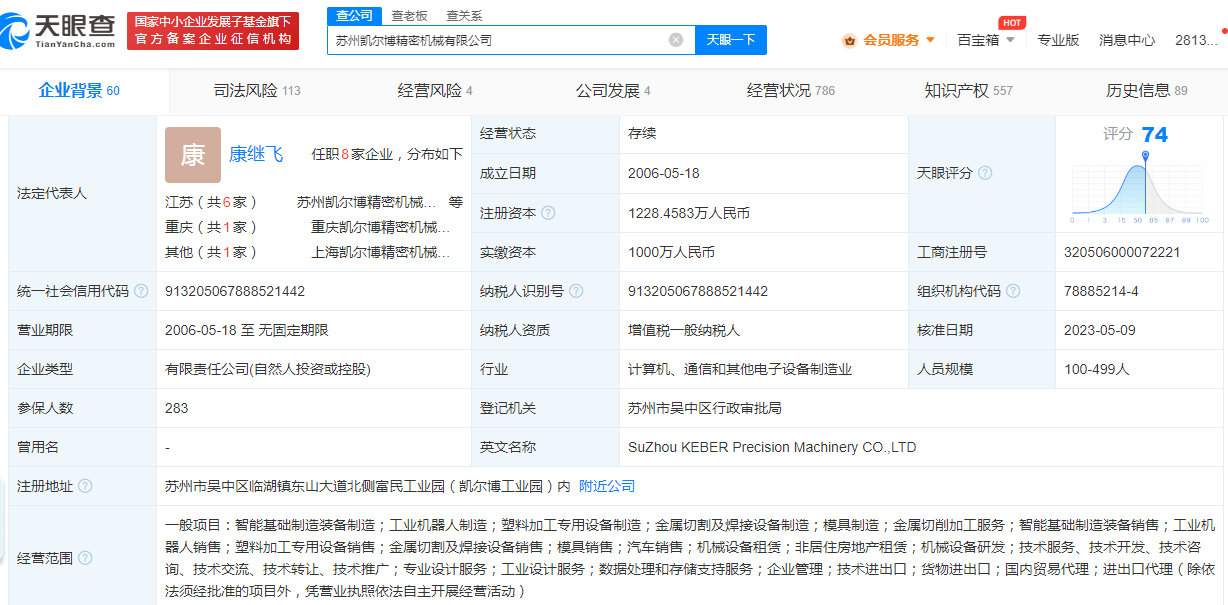Click the 天眼一下 search button
1228x605 pixels.
731,40
